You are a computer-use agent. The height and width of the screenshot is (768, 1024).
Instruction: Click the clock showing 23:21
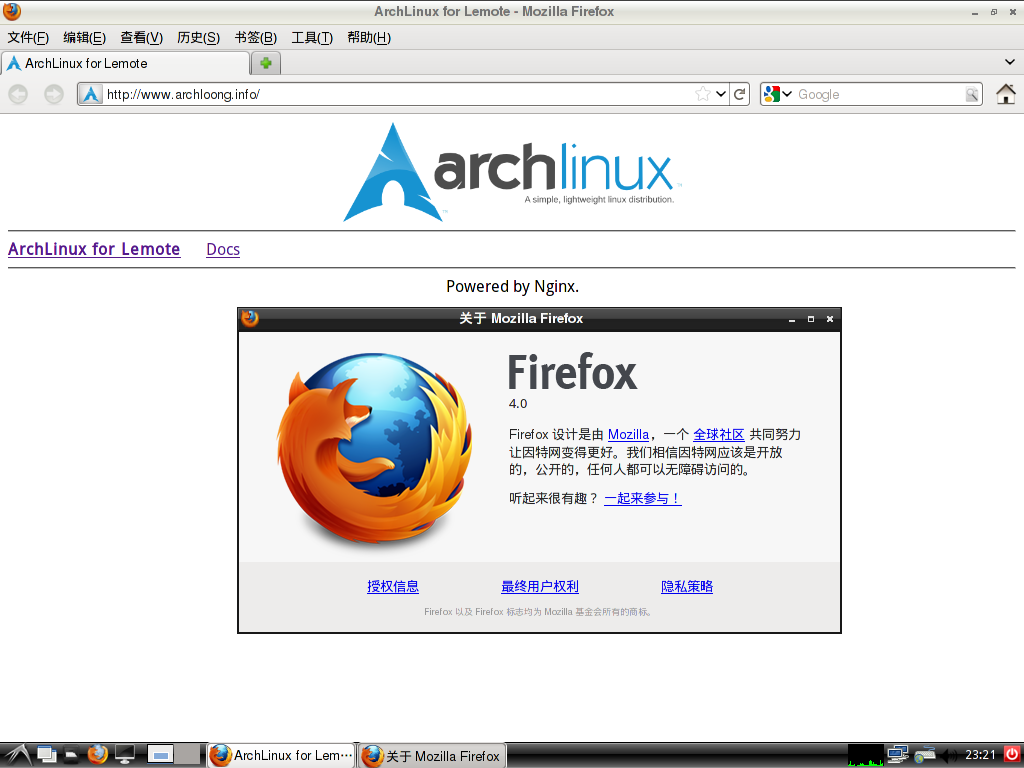click(980, 755)
